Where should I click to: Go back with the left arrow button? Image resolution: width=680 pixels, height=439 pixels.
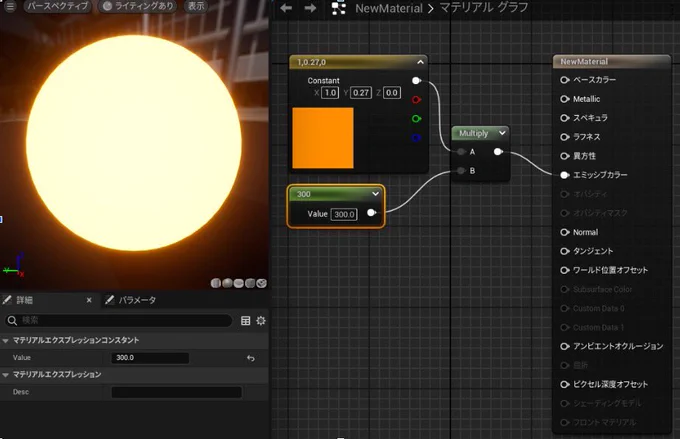click(286, 8)
